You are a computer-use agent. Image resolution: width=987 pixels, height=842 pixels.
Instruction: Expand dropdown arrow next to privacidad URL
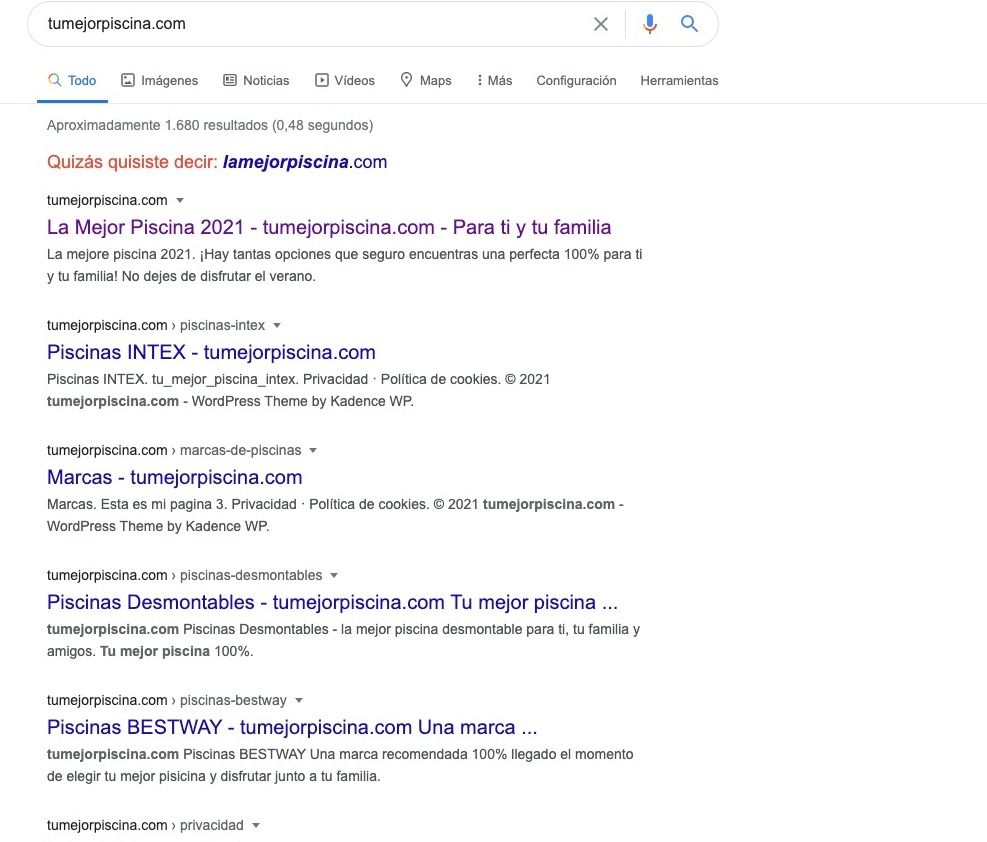[x=256, y=826]
